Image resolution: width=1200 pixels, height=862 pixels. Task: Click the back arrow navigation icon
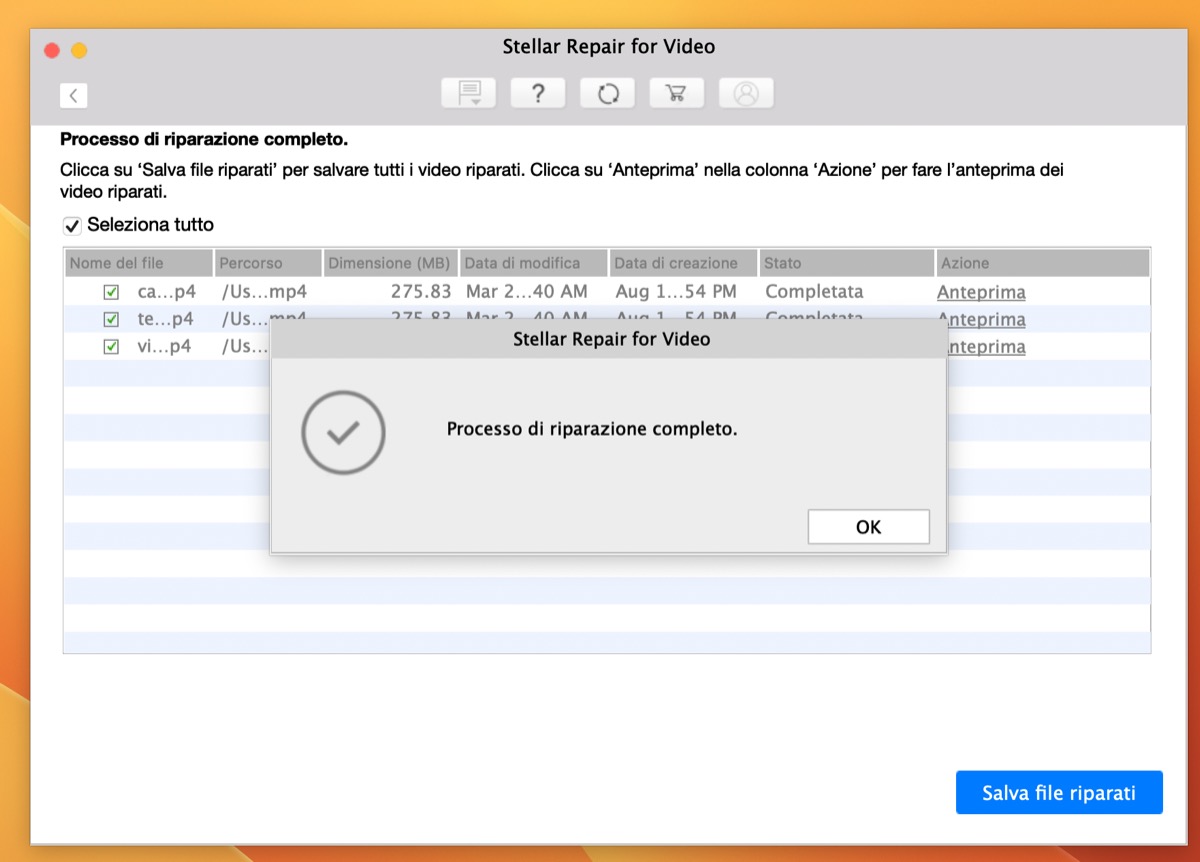(73, 95)
